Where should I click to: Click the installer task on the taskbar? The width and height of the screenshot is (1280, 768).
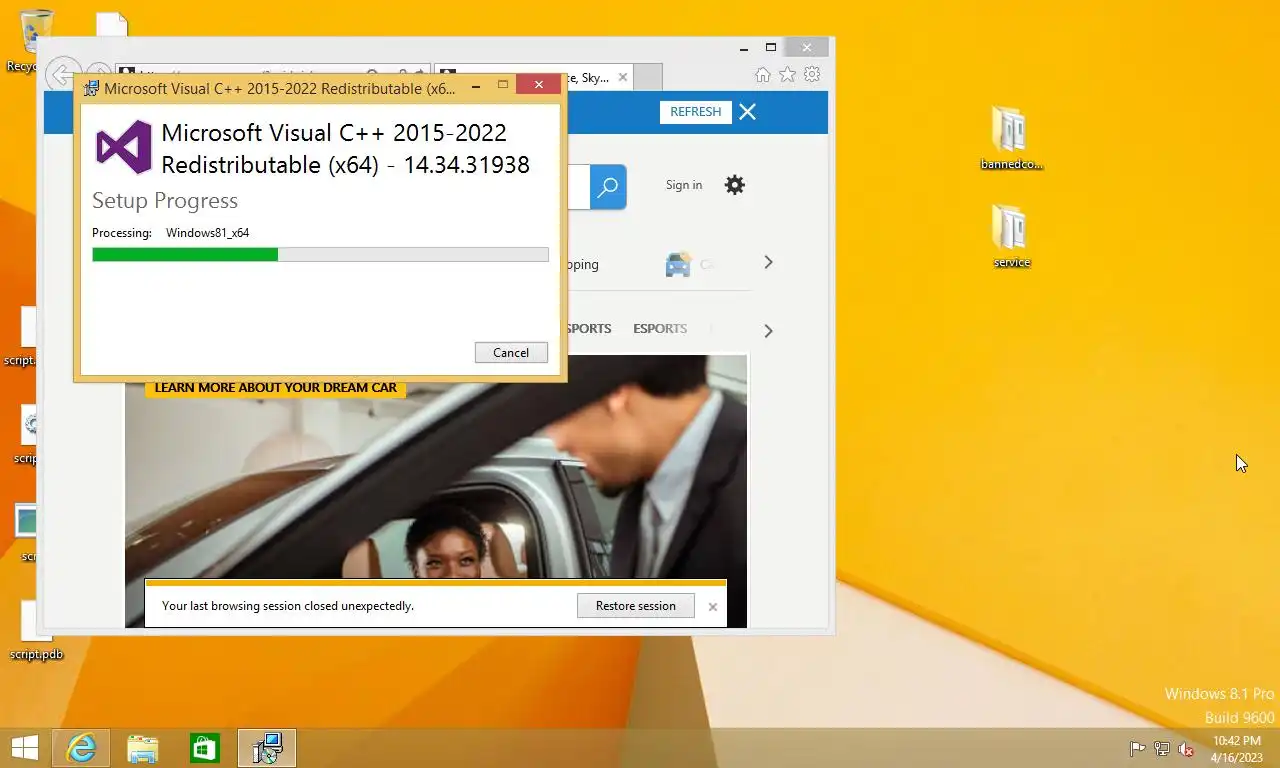267,748
